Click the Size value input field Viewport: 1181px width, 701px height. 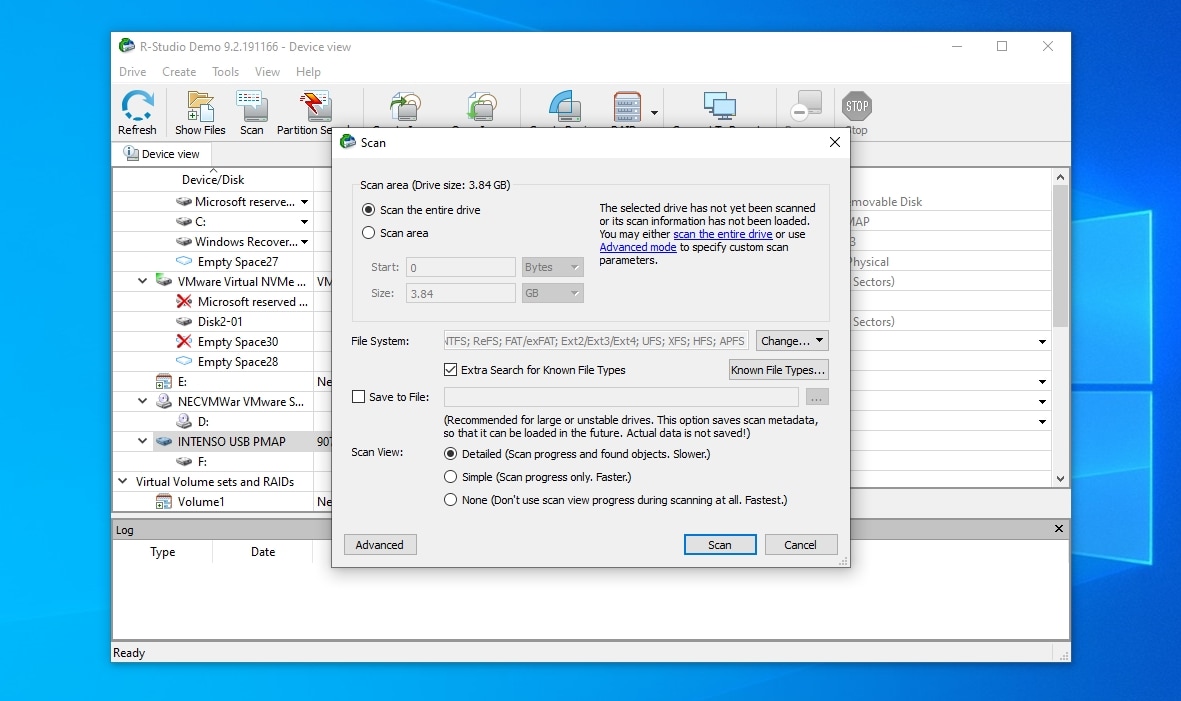461,293
